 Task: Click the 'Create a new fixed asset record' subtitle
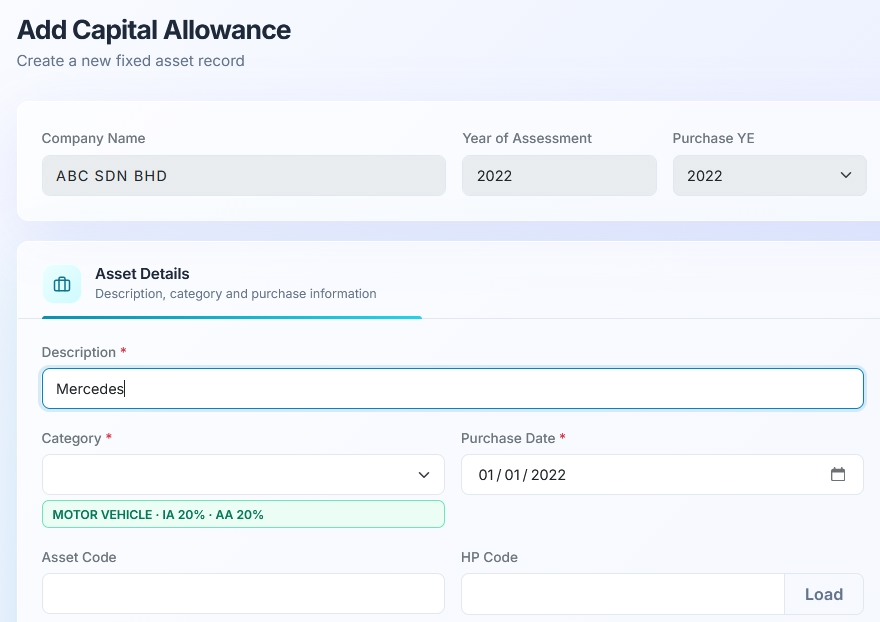click(x=130, y=61)
